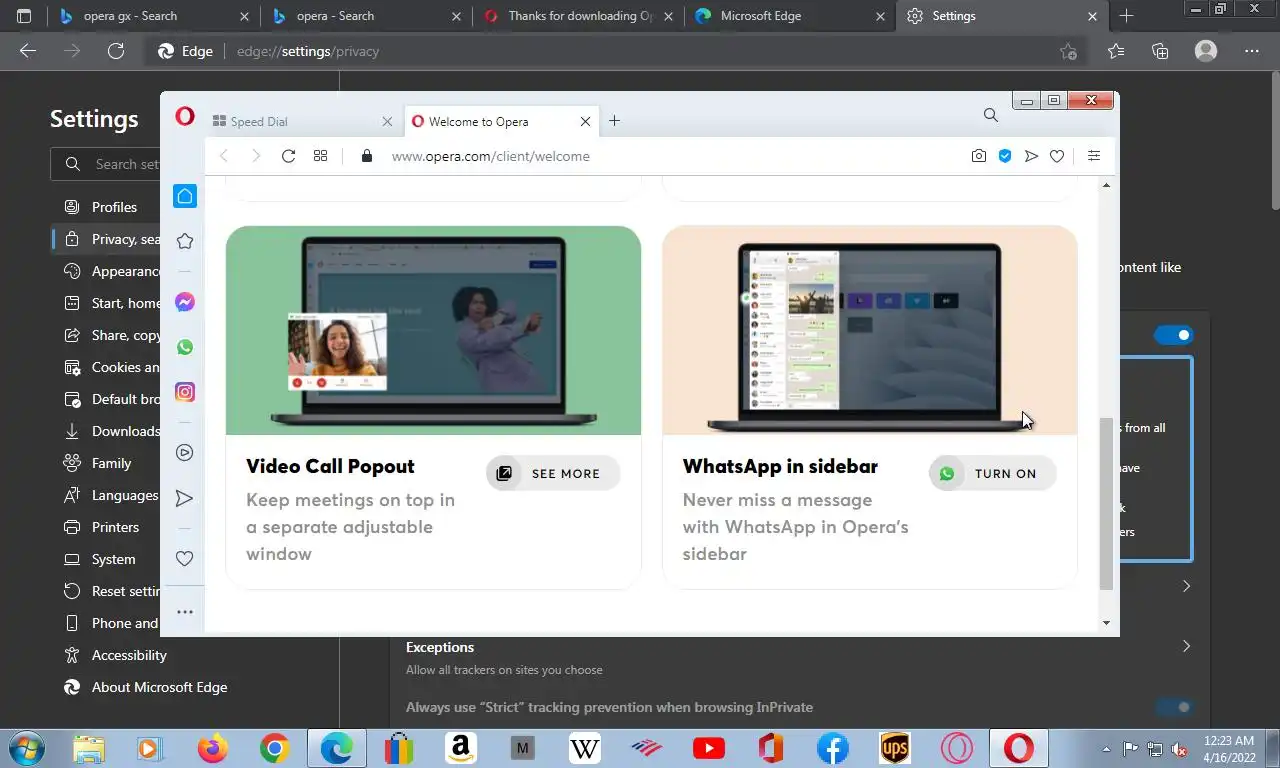Open Profiles in Edge settings
This screenshot has width=1280, height=768.
(114, 207)
